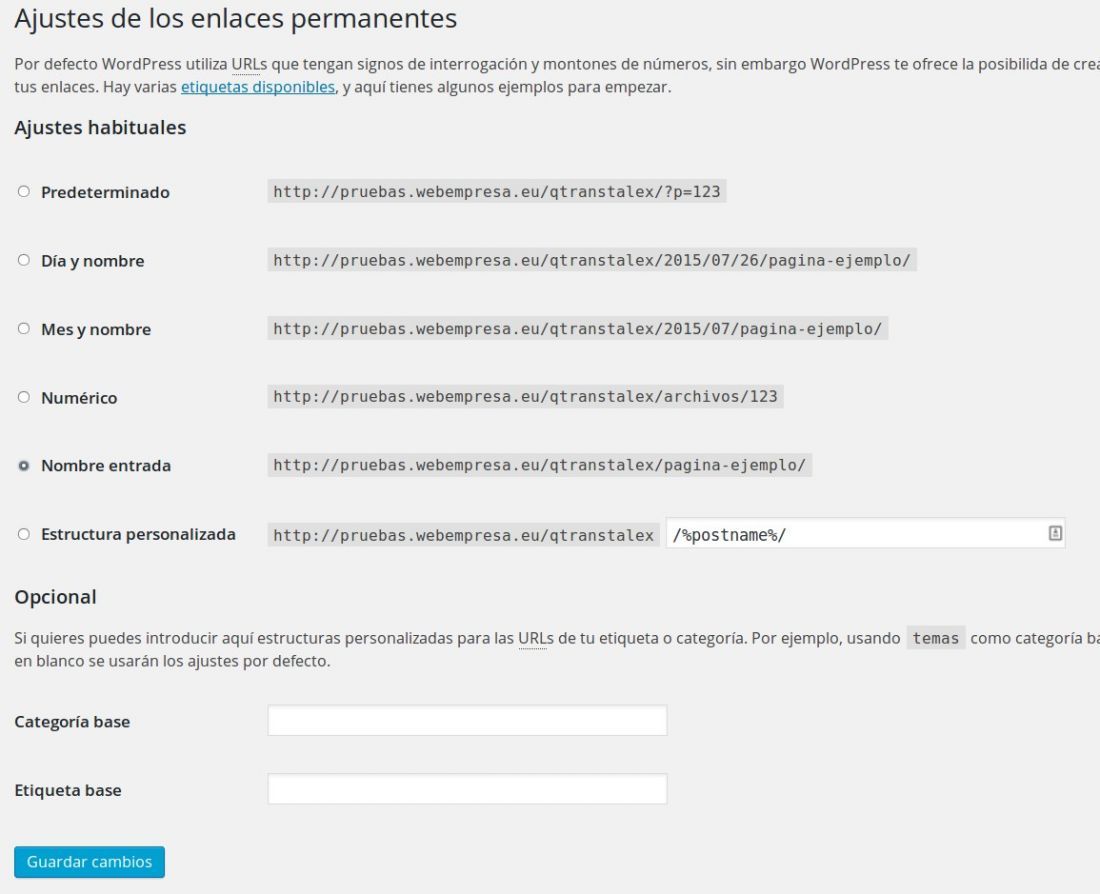The height and width of the screenshot is (894, 1100).
Task: Select the Día y nombre option
Action: coord(24,260)
